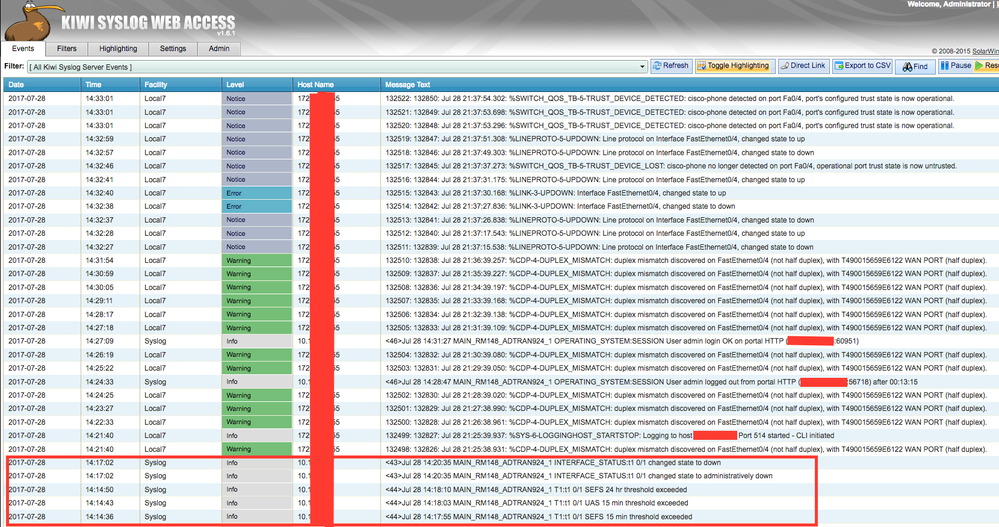
Task: Click the Error level at 14:32:40
Action: click(257, 193)
